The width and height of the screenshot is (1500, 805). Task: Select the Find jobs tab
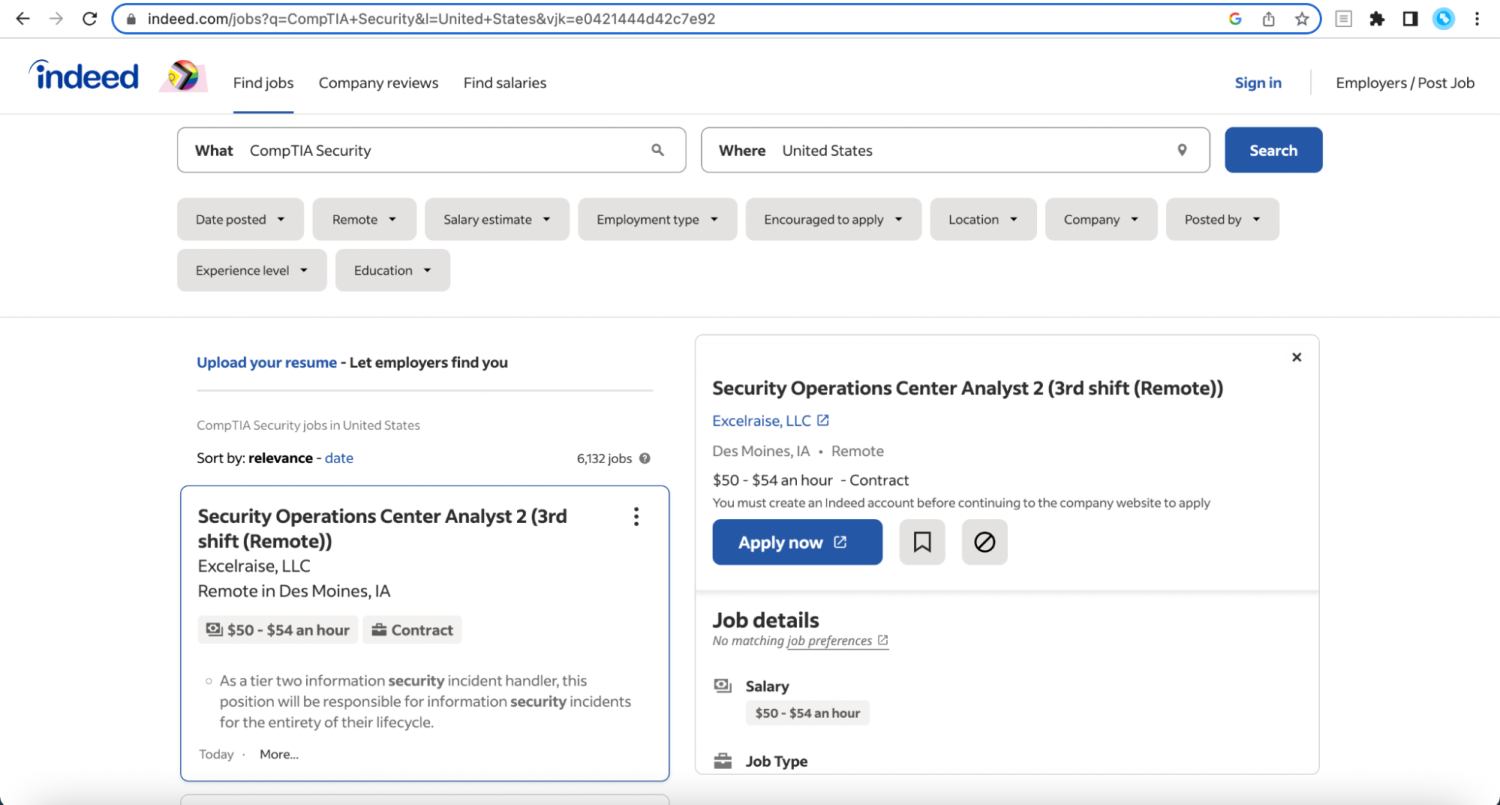pyautogui.click(x=263, y=83)
